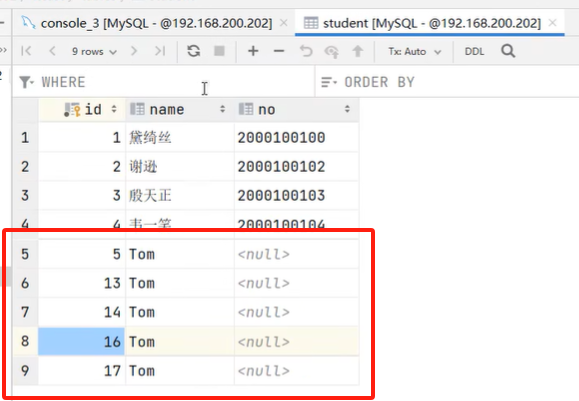This screenshot has height=401, width=579.
Task: Select row number 7 header
Action: (25, 312)
